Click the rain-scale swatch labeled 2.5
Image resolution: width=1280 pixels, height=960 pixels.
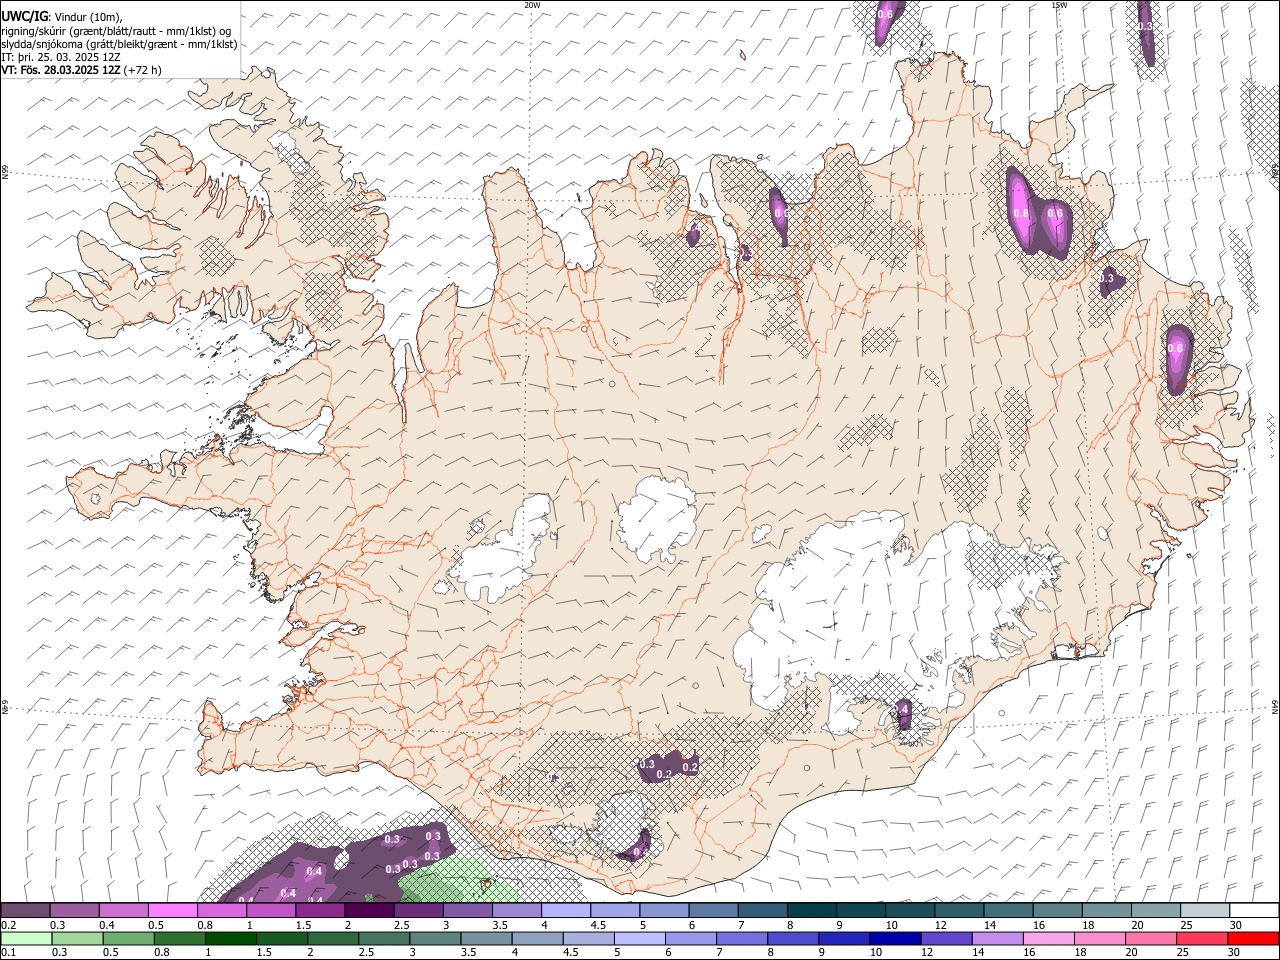coord(384,938)
